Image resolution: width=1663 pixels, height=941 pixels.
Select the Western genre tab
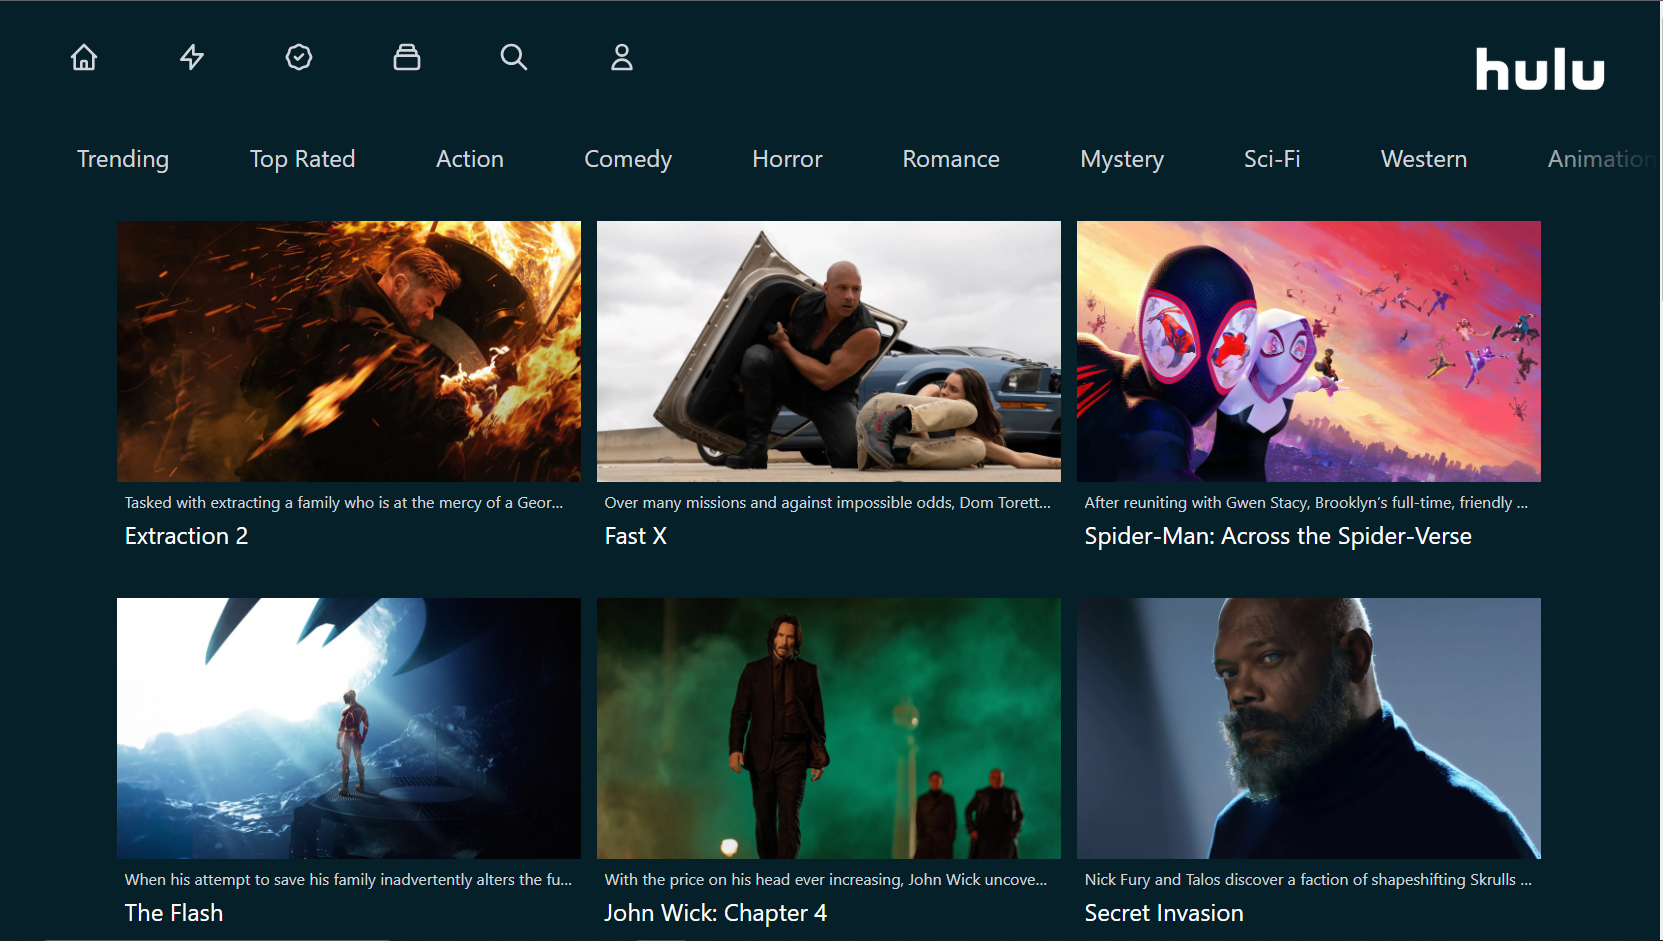pos(1424,159)
